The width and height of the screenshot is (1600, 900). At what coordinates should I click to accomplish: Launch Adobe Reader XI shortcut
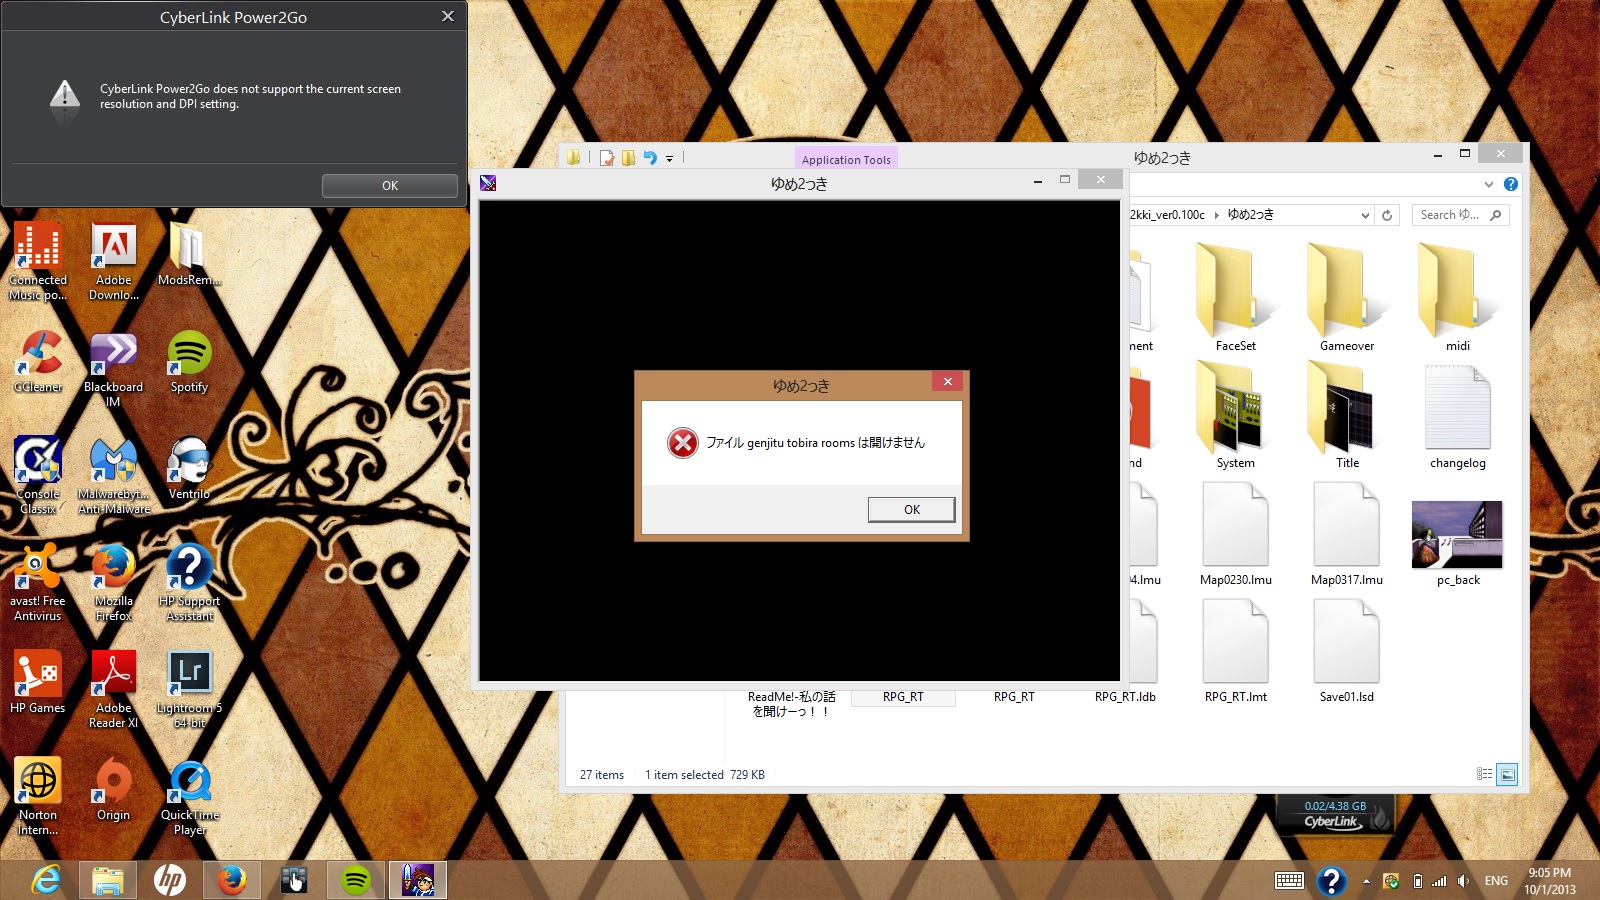114,689
